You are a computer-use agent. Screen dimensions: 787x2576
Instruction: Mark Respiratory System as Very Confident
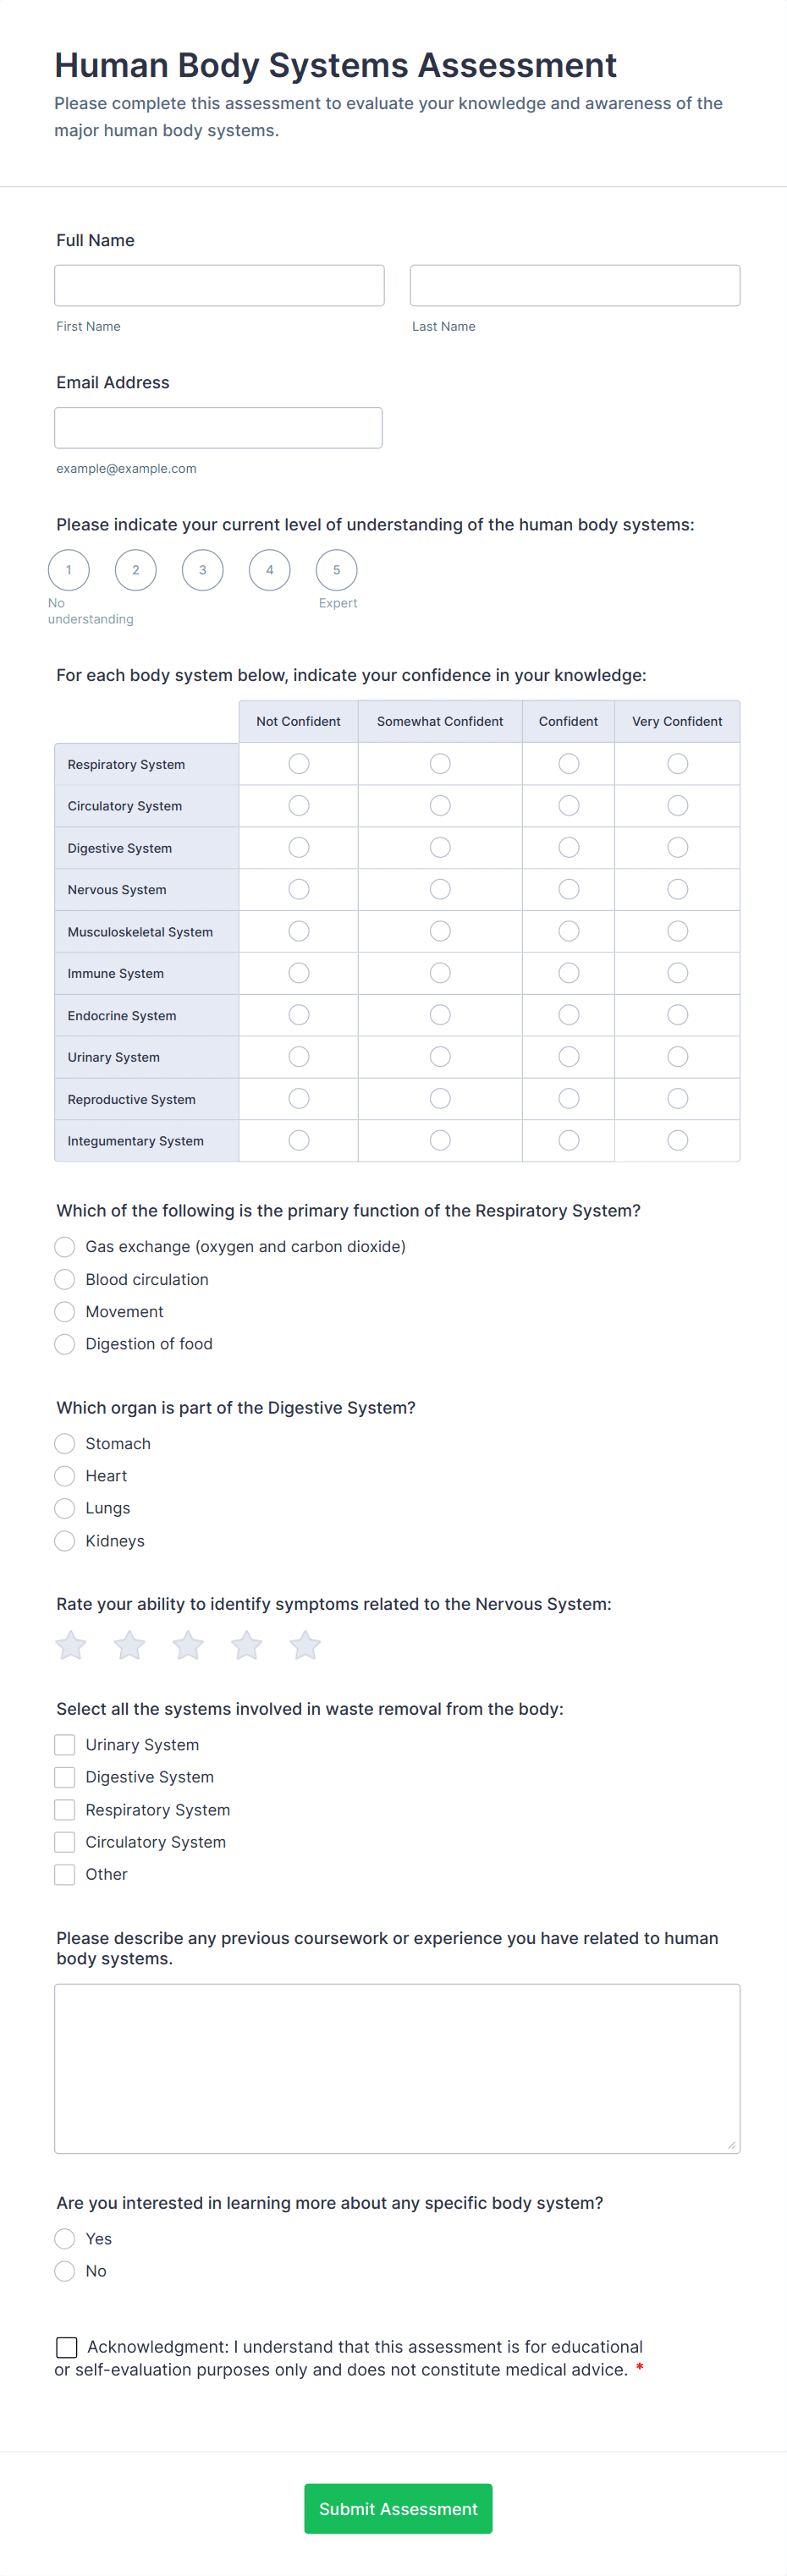pyautogui.click(x=677, y=763)
